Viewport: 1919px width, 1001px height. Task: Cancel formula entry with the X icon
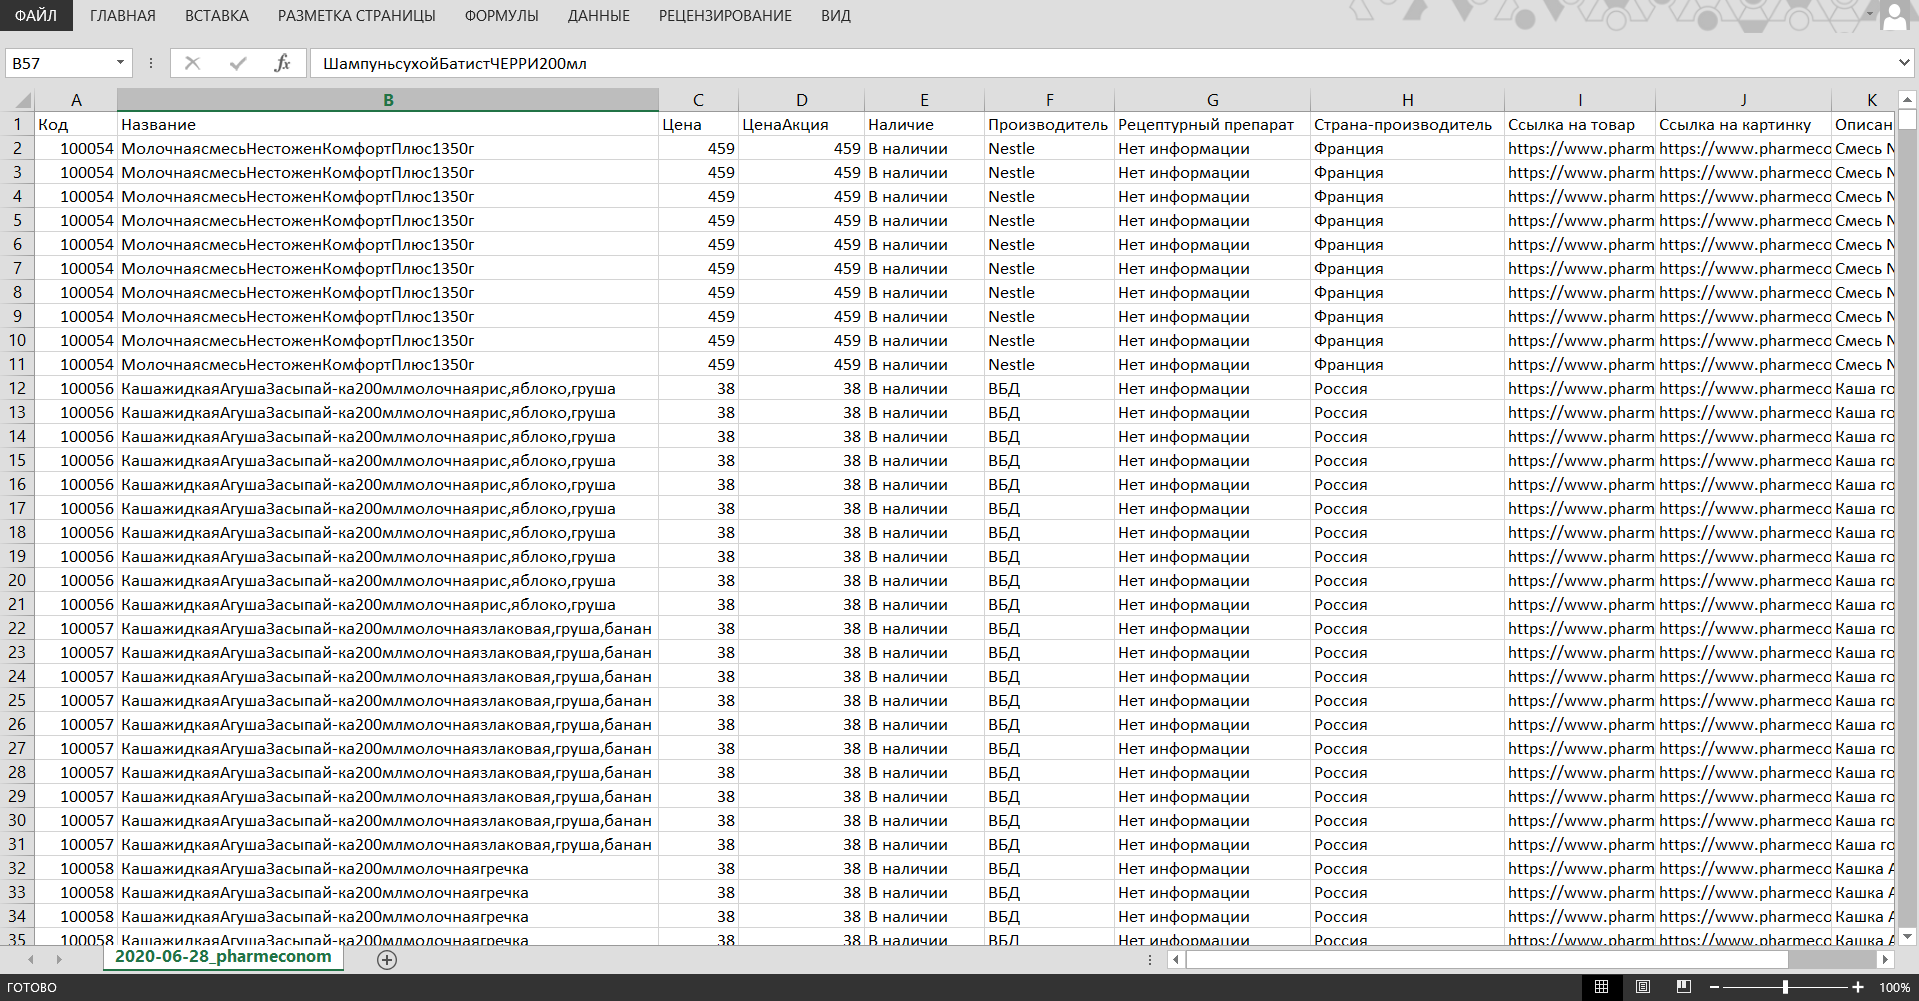point(193,63)
